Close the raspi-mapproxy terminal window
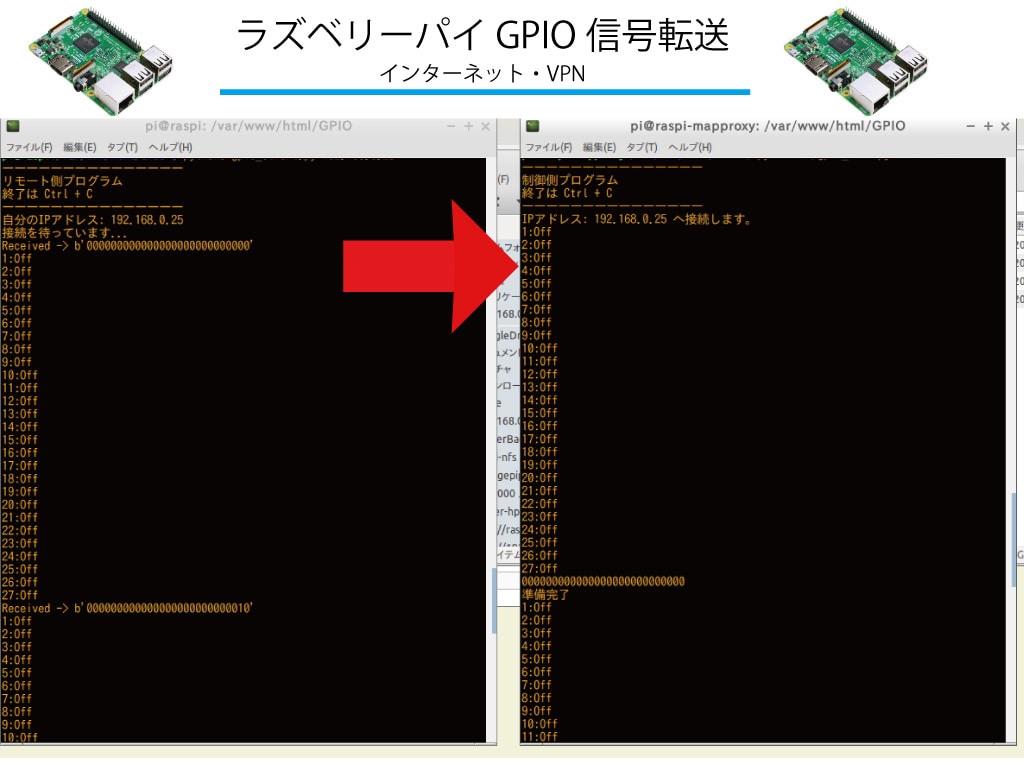 1005,126
